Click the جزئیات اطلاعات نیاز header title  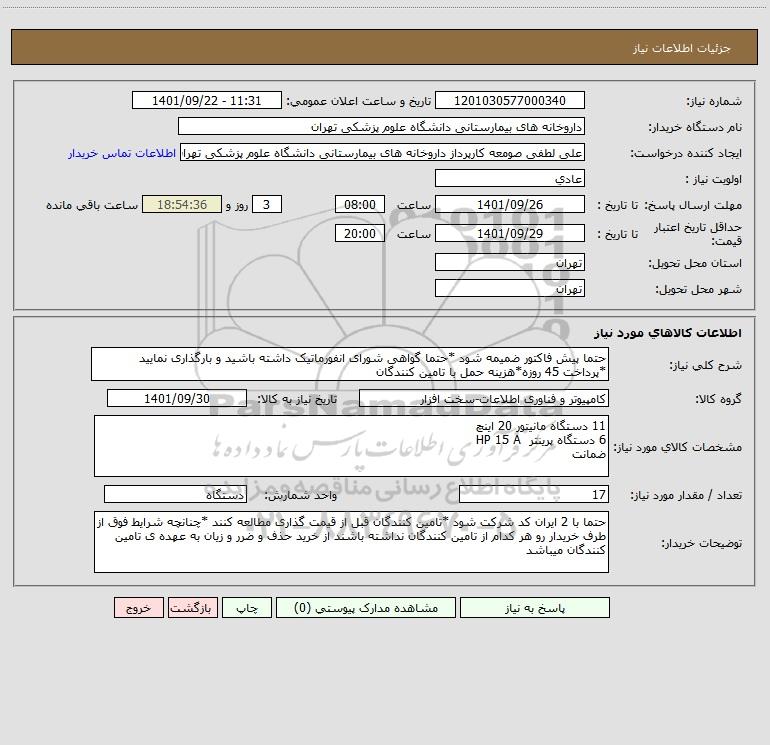(x=682, y=48)
